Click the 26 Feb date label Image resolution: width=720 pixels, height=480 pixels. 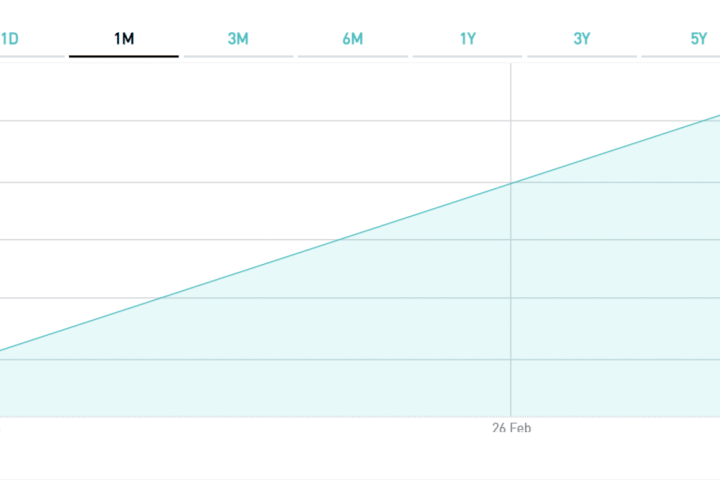511,428
